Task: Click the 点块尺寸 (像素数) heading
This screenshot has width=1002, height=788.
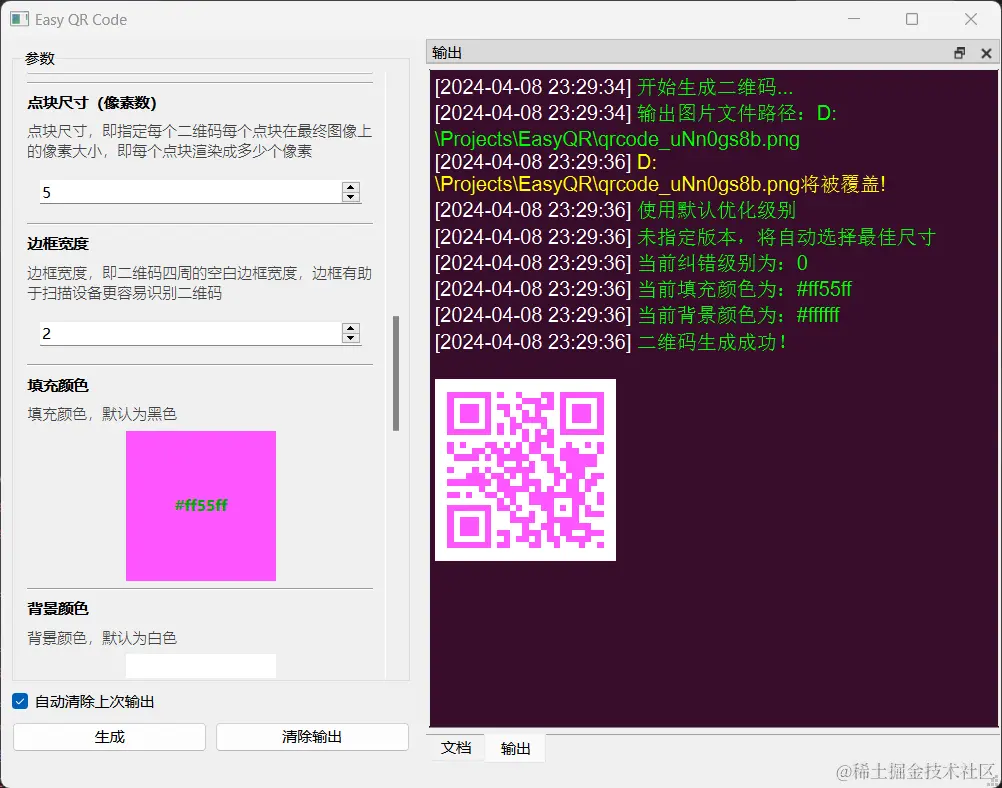Action: pyautogui.click(x=91, y=103)
